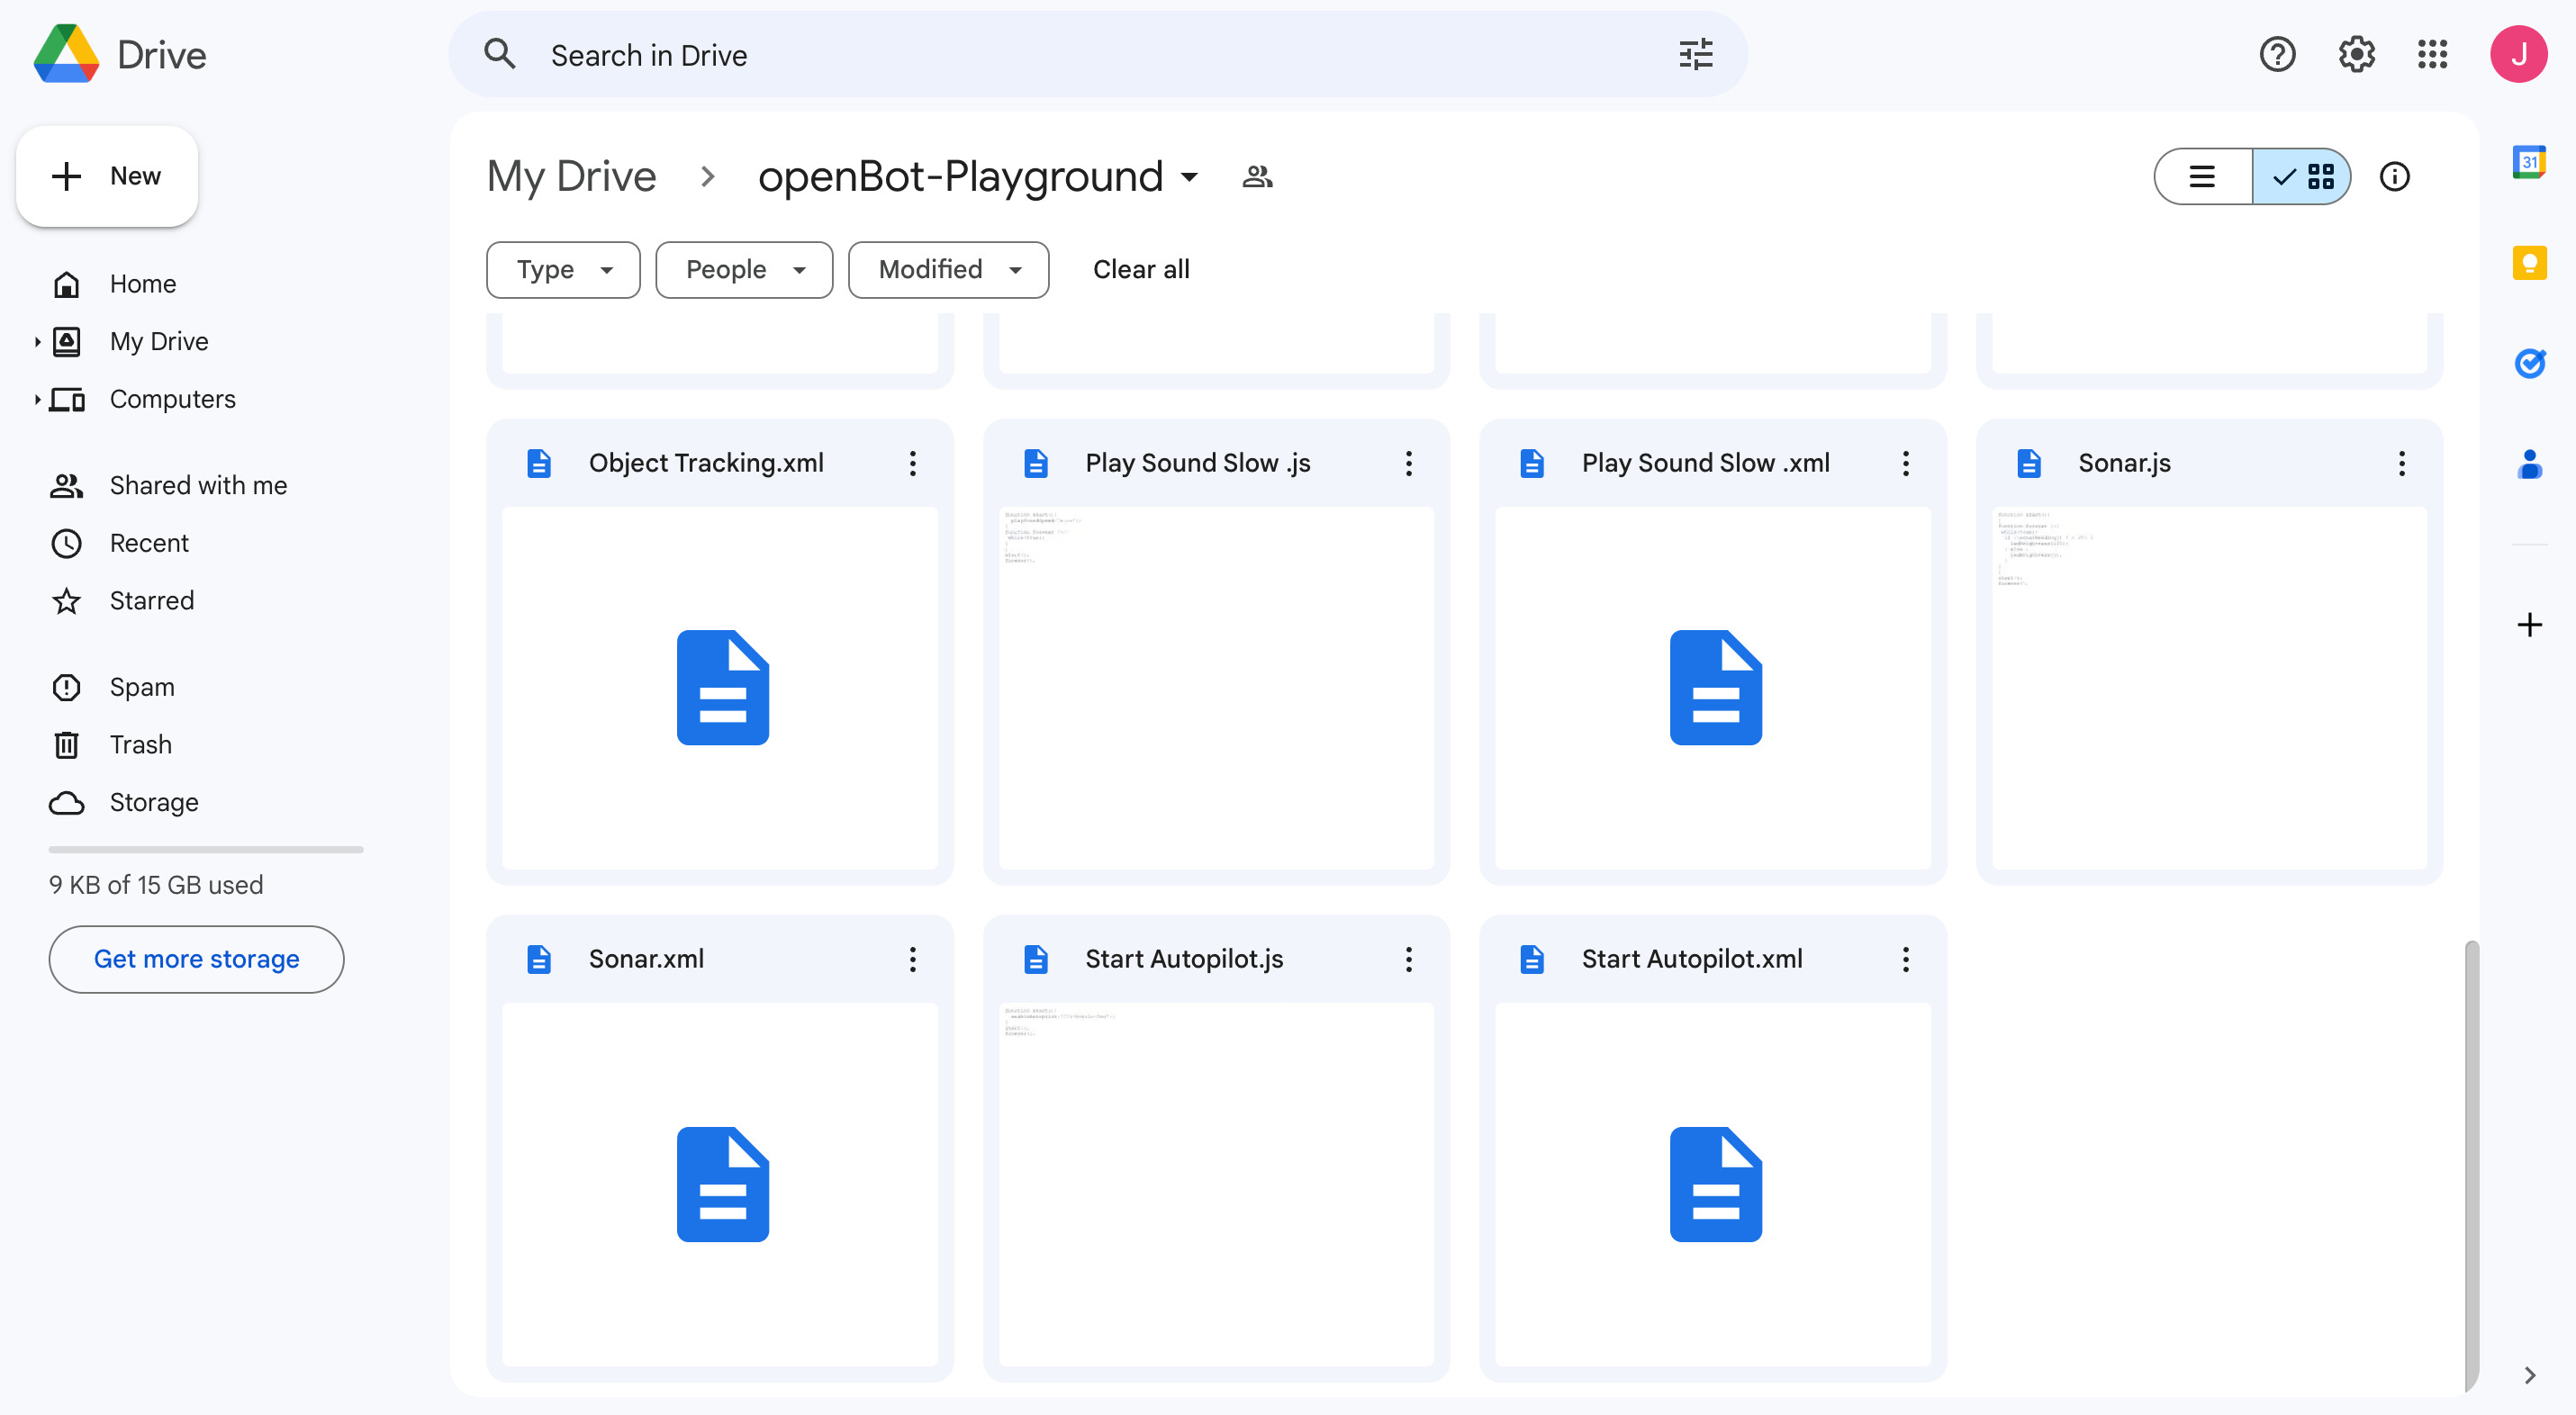Open Play Sound Slow .xml thumbnail
This screenshot has height=1415, width=2576.
(1713, 688)
